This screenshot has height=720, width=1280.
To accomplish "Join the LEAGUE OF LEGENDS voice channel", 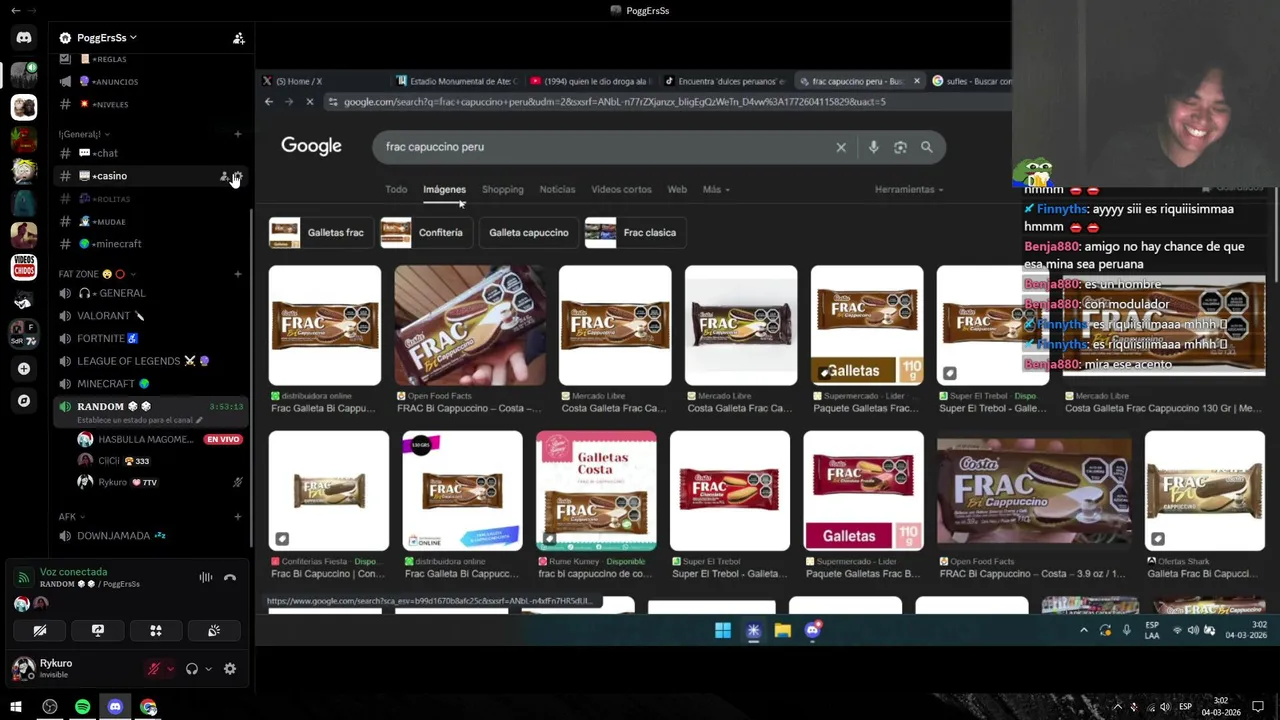I will (152, 361).
